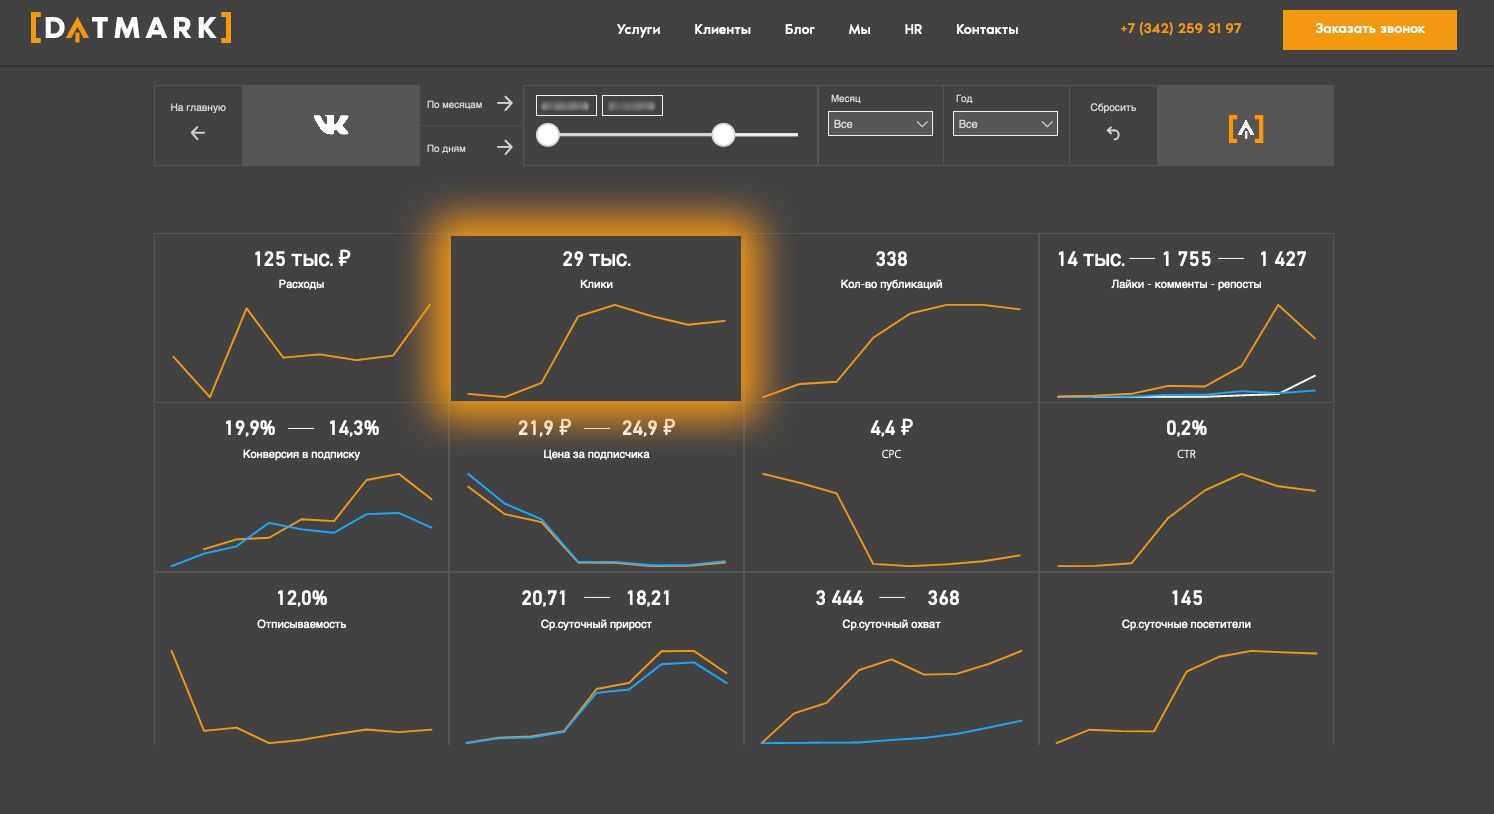This screenshot has width=1494, height=814.
Task: Open the Лайки - комменты - репосты card
Action: (x=1186, y=318)
